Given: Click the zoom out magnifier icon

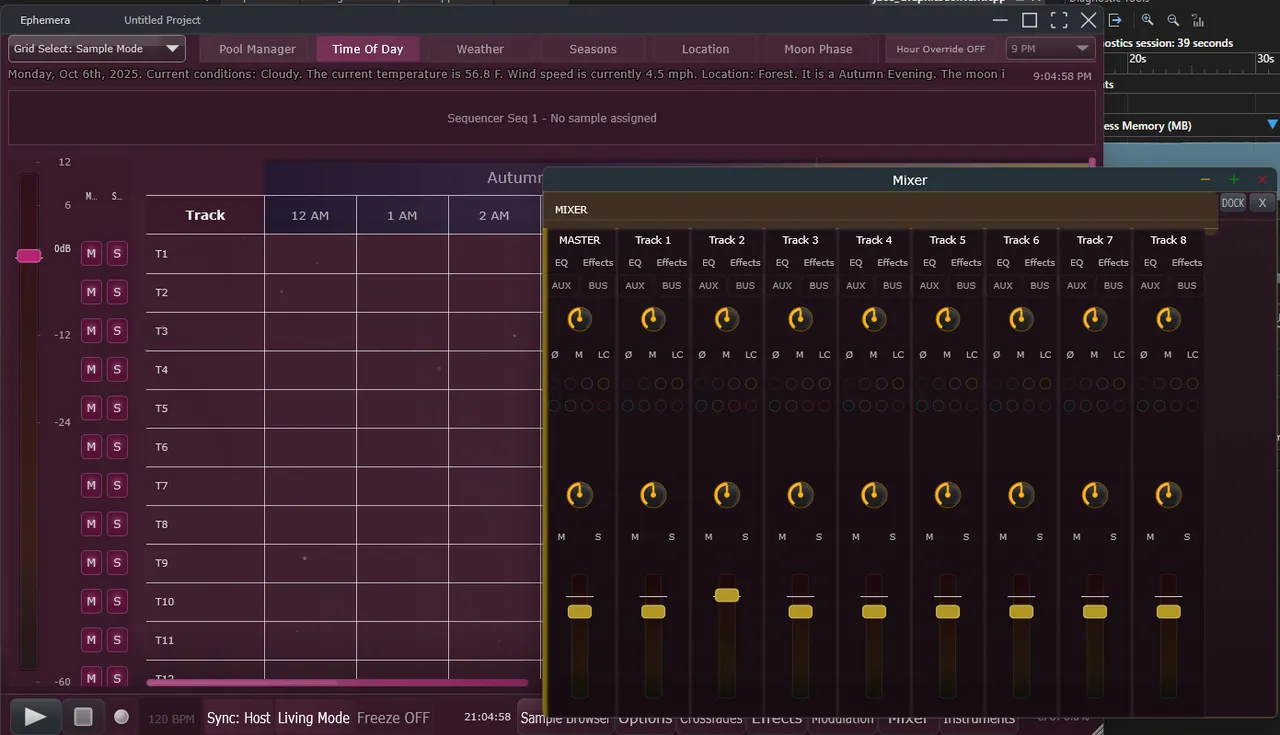Looking at the screenshot, I should pyautogui.click(x=1173, y=20).
